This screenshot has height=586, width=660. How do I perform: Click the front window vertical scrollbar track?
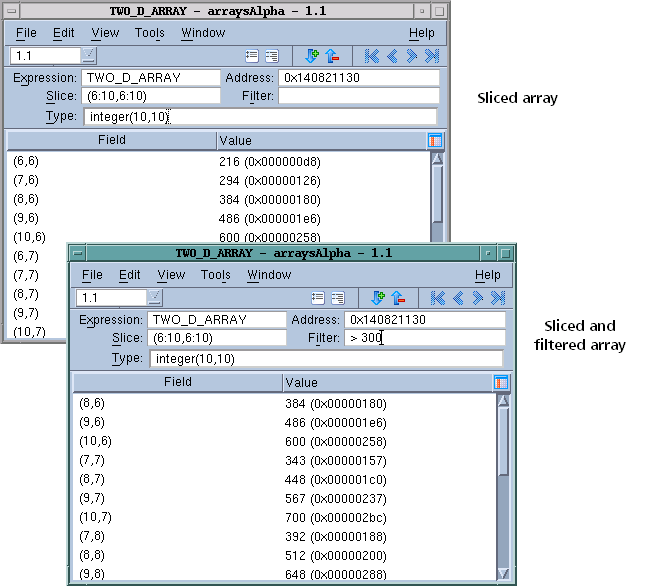pos(503,480)
